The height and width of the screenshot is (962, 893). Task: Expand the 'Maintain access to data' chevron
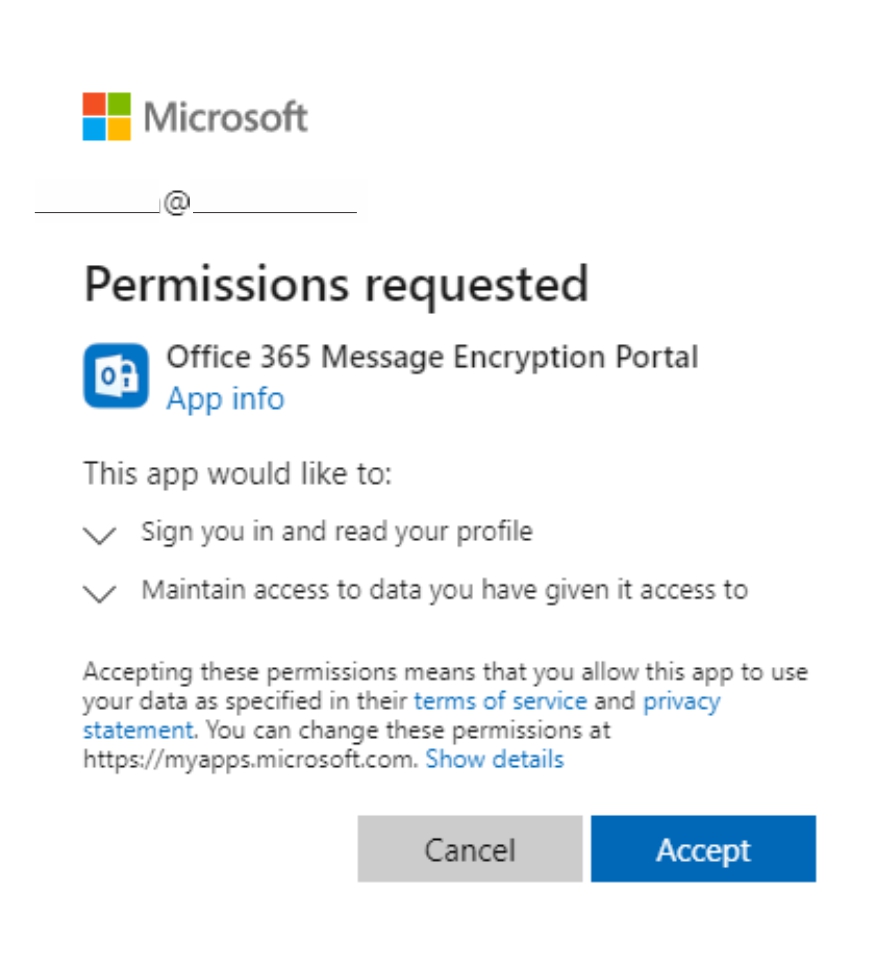tap(100, 593)
